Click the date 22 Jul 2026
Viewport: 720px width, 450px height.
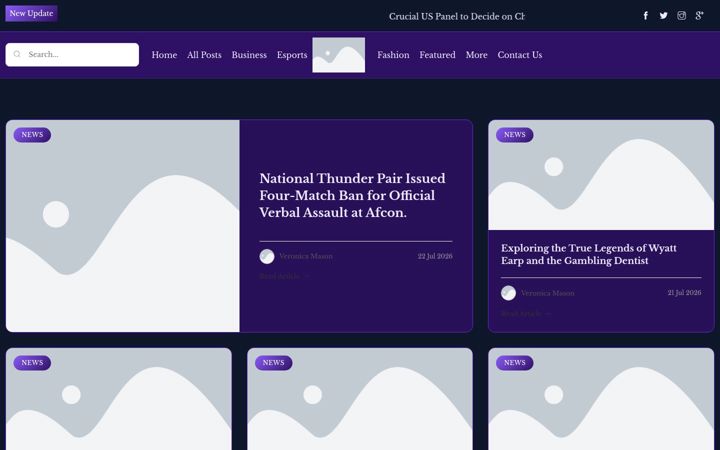pos(435,256)
